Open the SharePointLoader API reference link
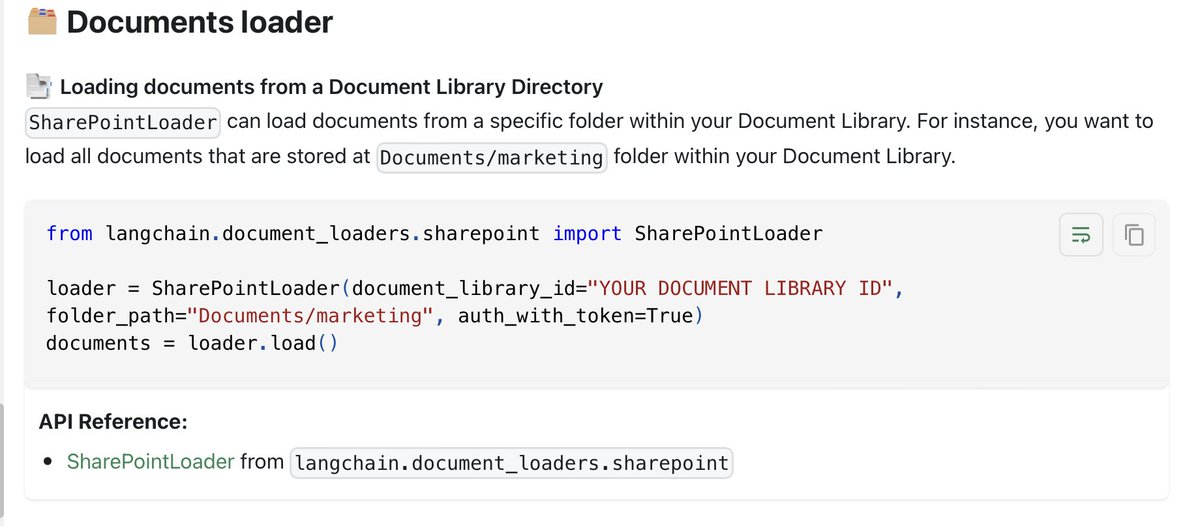The image size is (1200, 526). coord(150,462)
